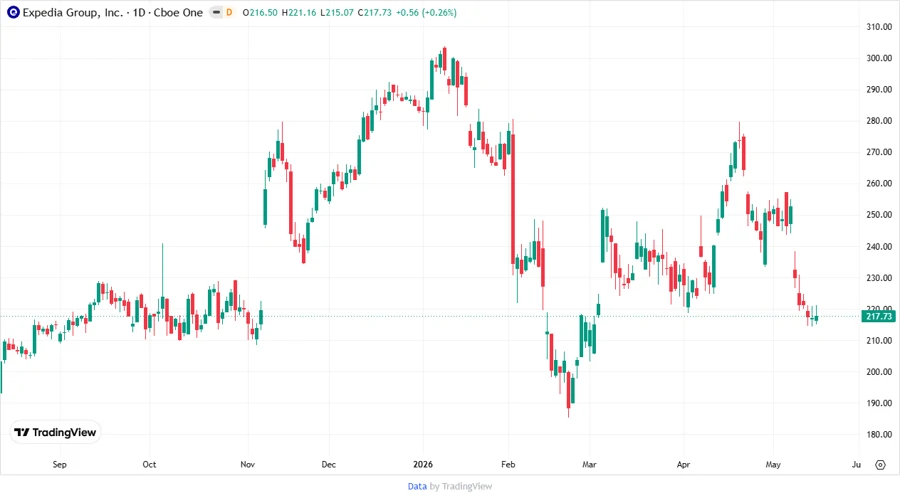900x498 pixels.
Task: Click the Nov label on time axis
Action: pos(247,464)
